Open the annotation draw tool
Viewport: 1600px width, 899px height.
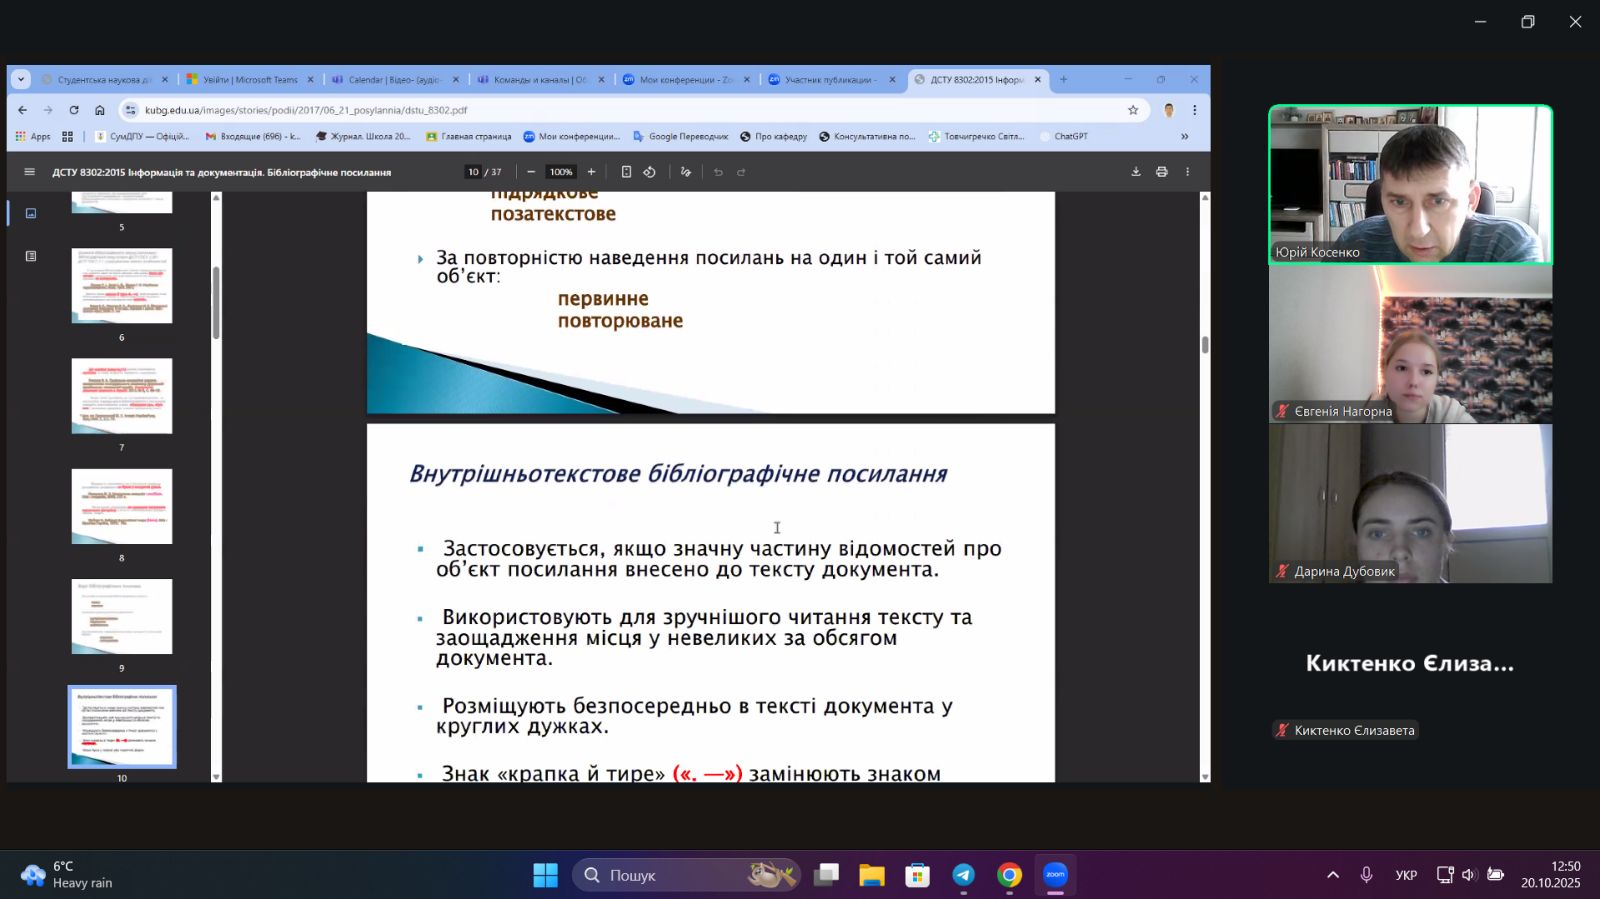pyautogui.click(x=686, y=172)
